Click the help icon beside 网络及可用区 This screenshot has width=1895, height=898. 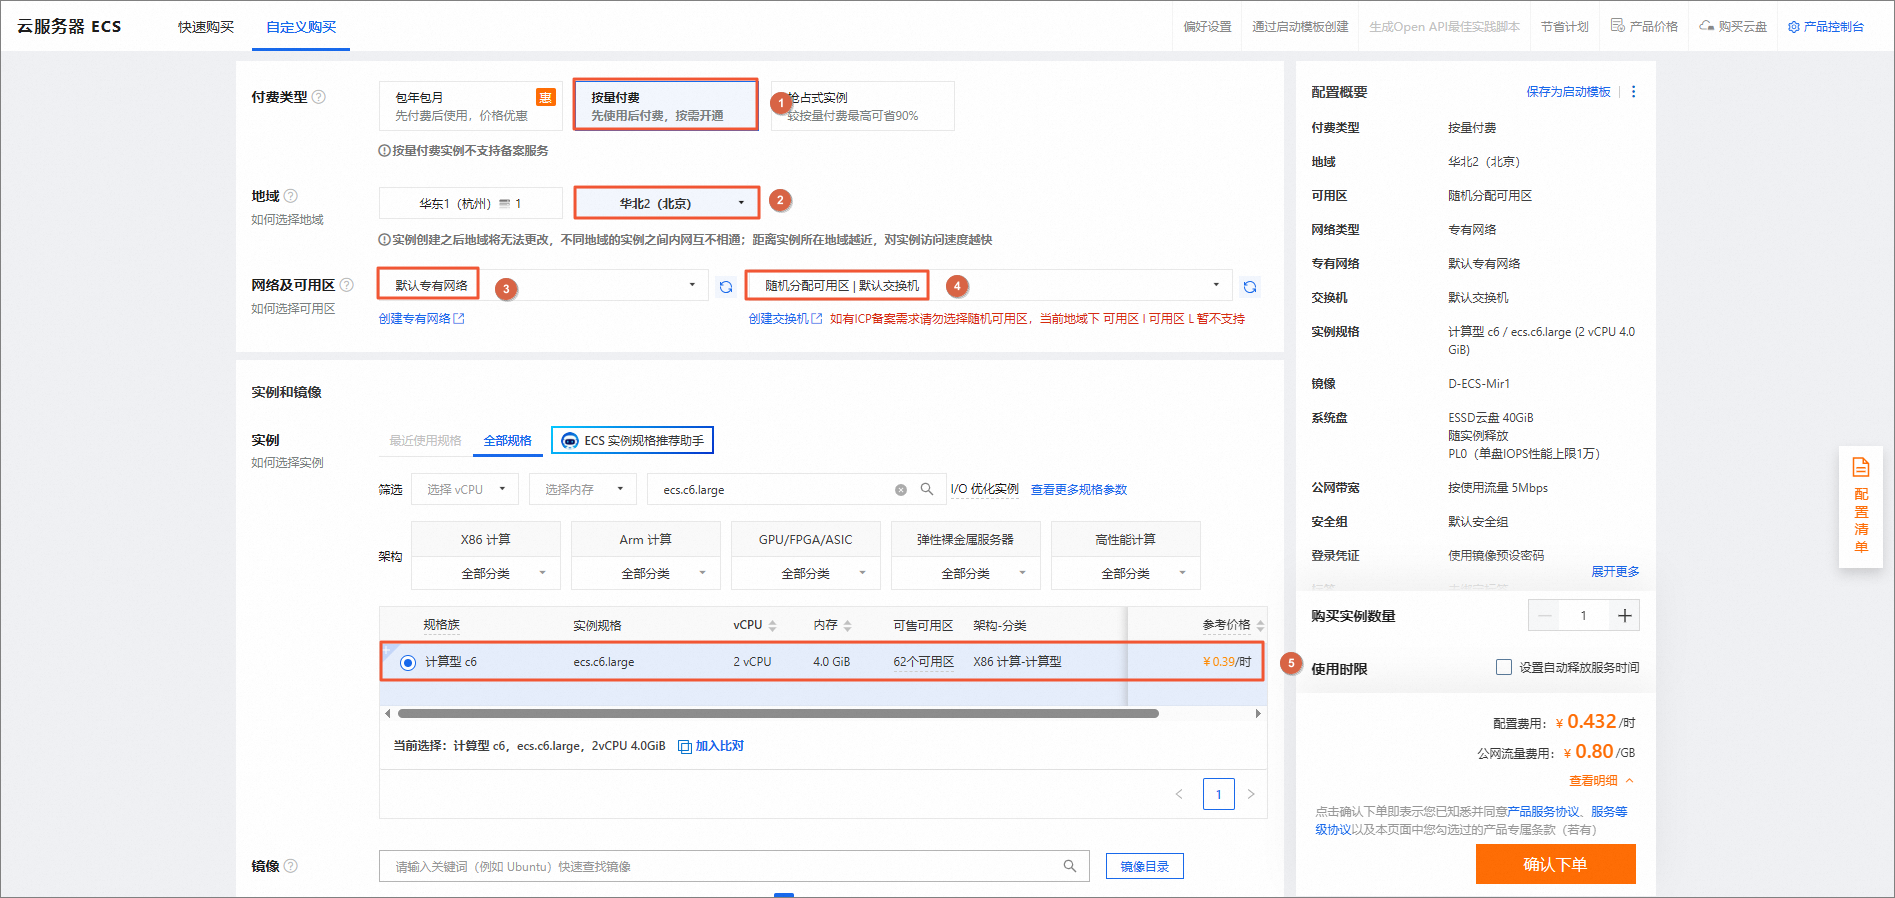347,285
